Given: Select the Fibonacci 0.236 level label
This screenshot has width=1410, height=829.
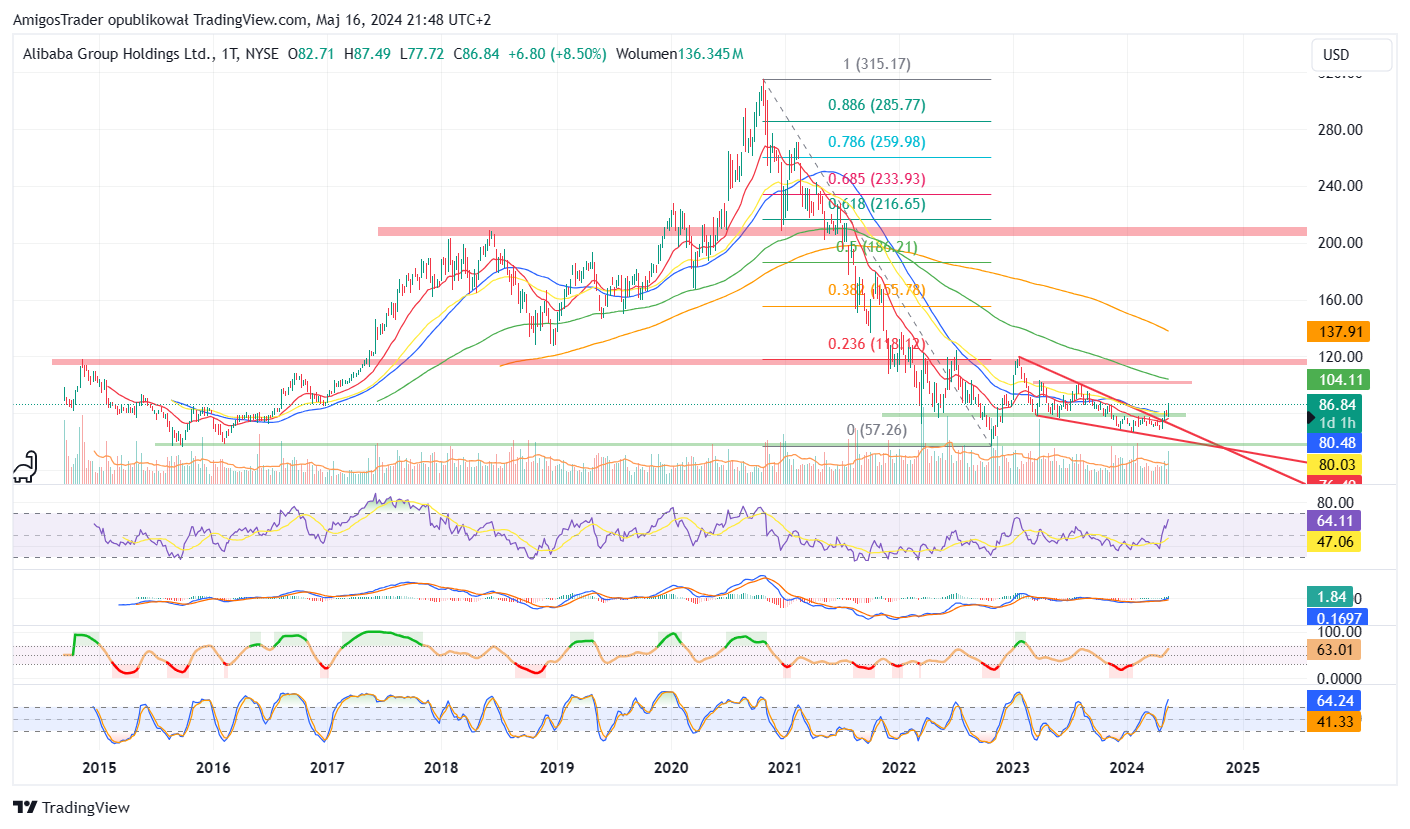Looking at the screenshot, I should [876, 344].
